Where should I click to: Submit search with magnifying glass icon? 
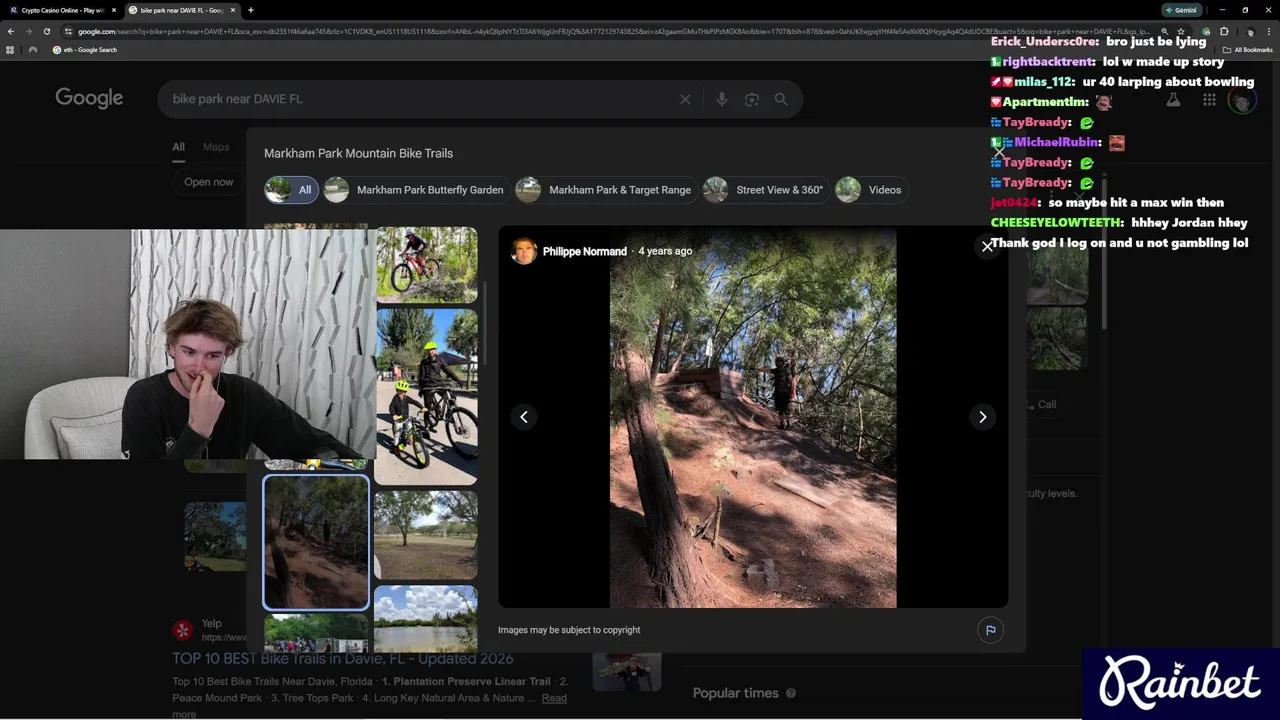pyautogui.click(x=781, y=99)
